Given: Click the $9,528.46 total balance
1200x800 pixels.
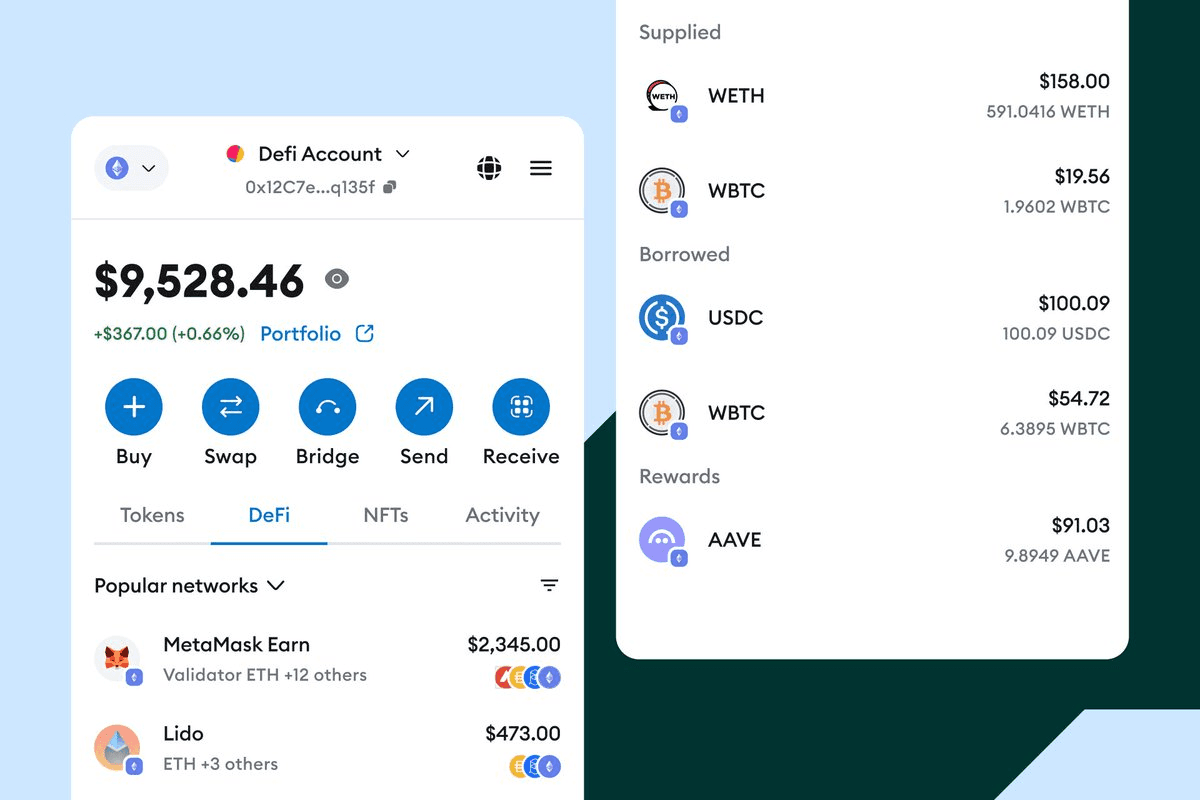Looking at the screenshot, I should 199,281.
